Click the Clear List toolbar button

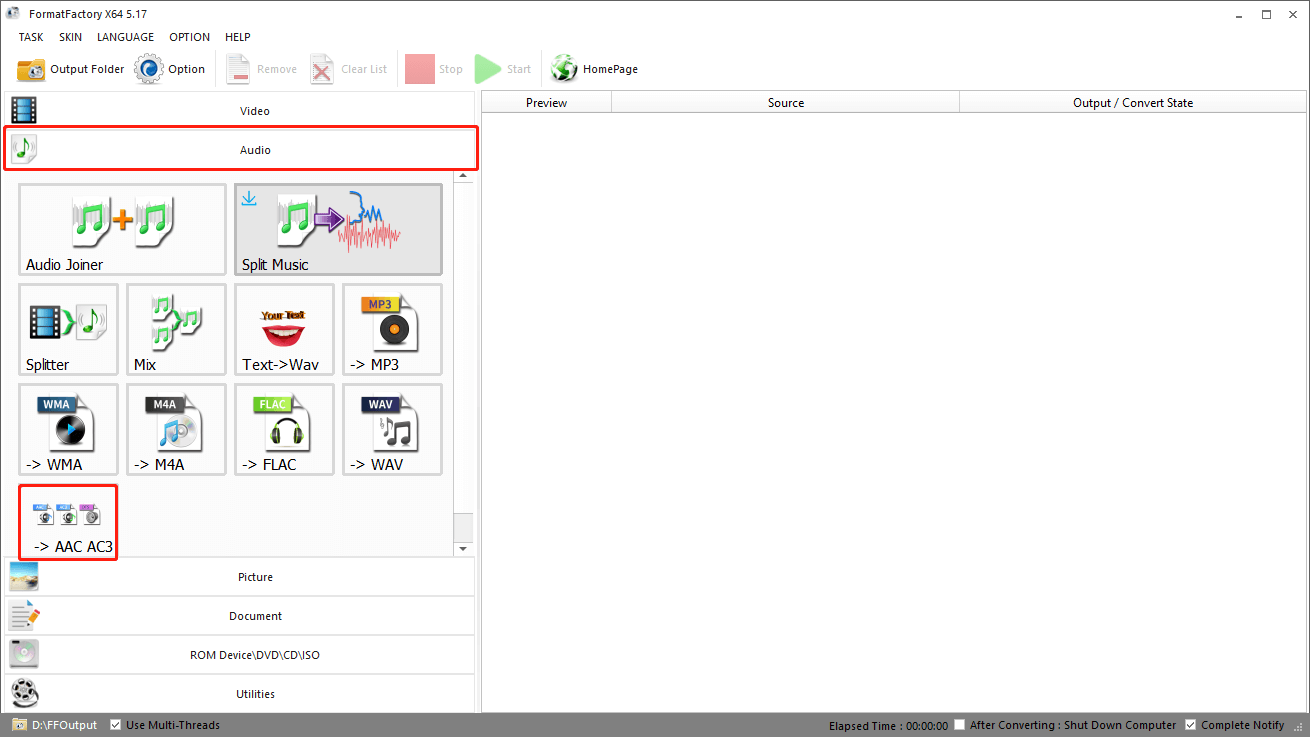point(348,69)
